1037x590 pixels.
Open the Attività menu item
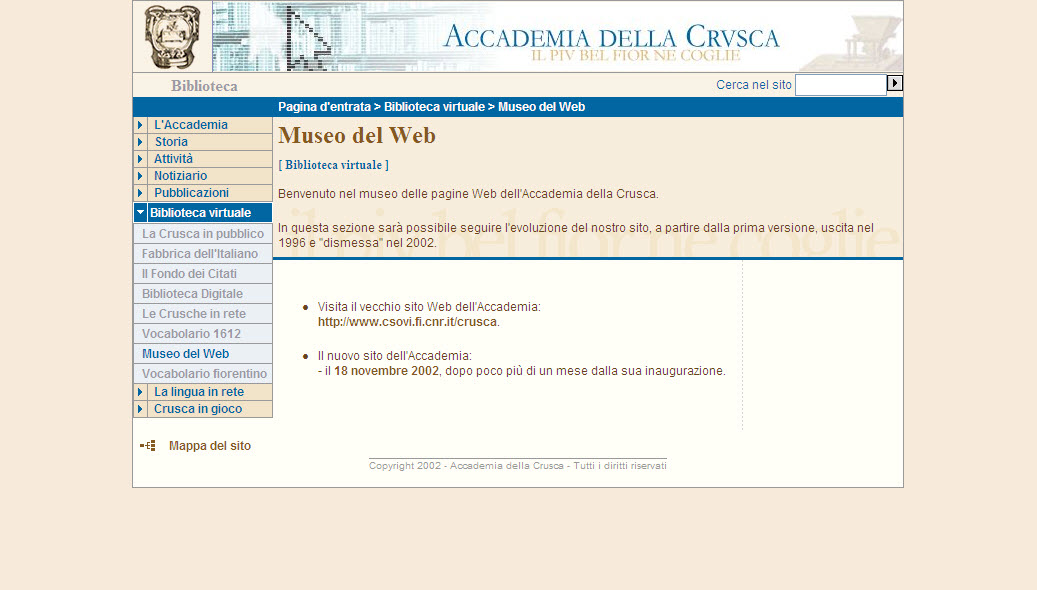[x=173, y=159]
